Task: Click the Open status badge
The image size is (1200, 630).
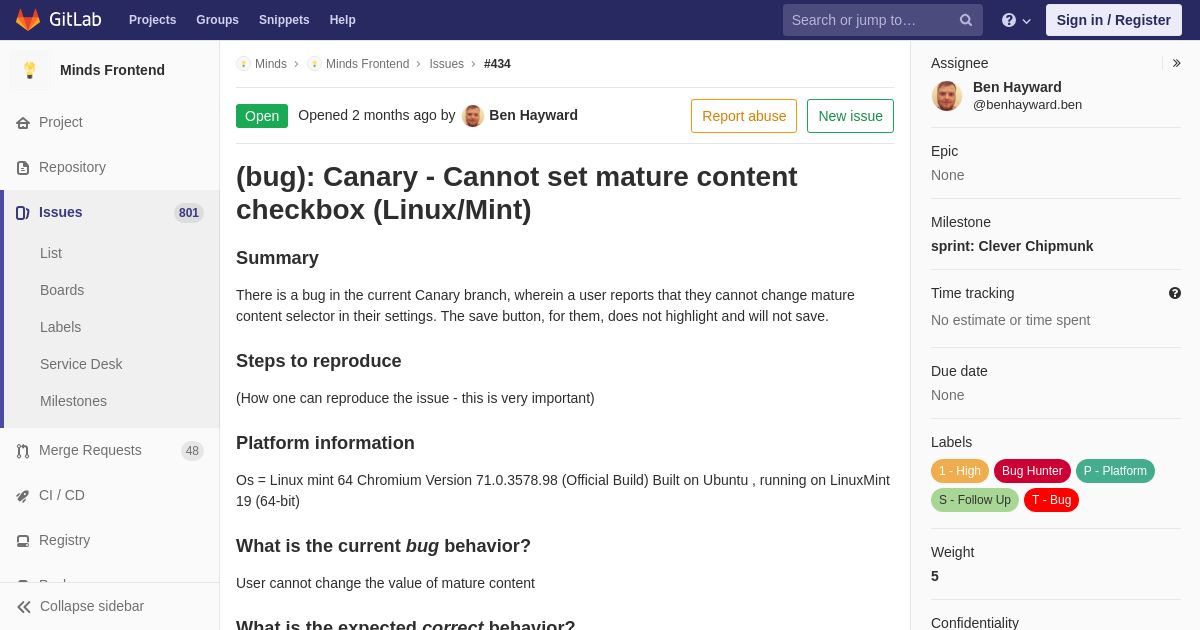Action: click(262, 116)
